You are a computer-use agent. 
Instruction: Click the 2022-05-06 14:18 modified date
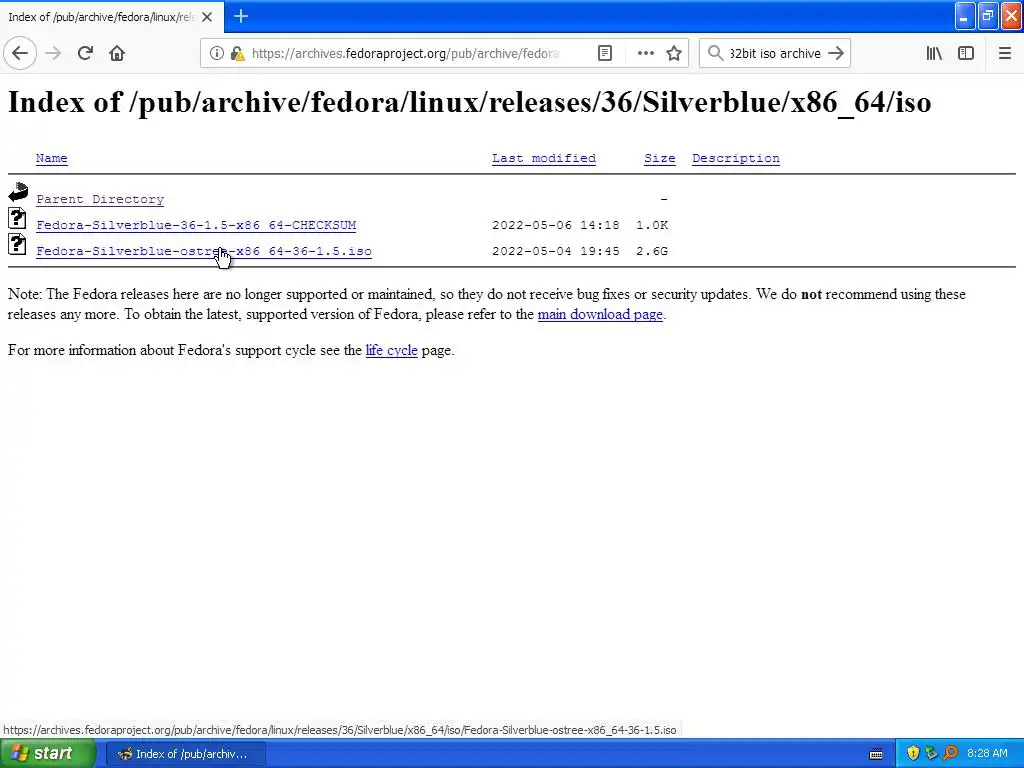pos(556,225)
